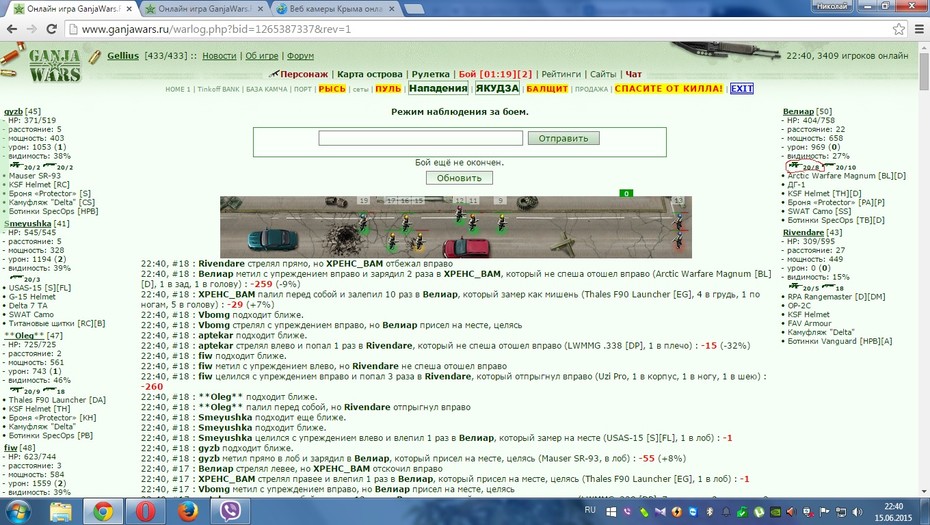The width and height of the screenshot is (930, 525).
Task: Click the БАЛЩИТ shortcut
Action: click(x=547, y=89)
